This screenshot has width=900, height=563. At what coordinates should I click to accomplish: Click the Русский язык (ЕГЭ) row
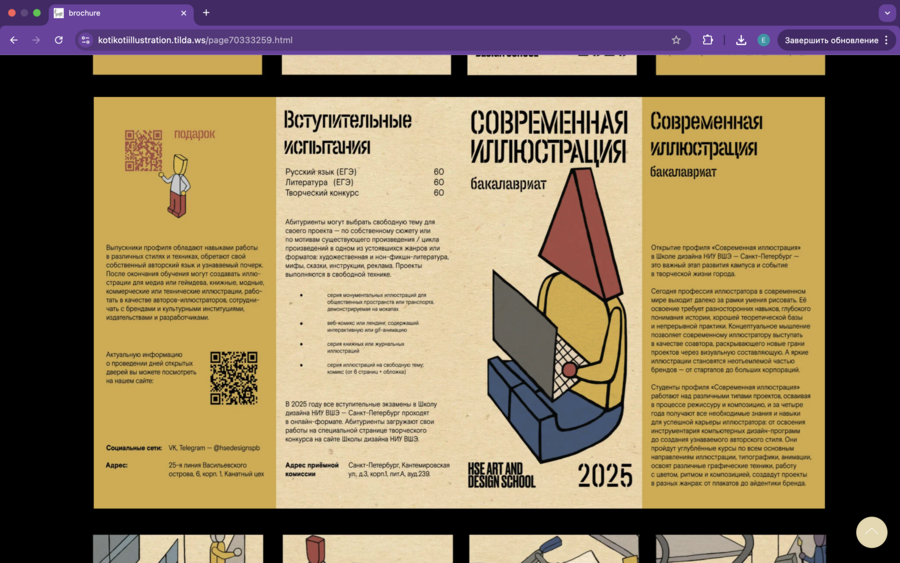click(x=364, y=172)
